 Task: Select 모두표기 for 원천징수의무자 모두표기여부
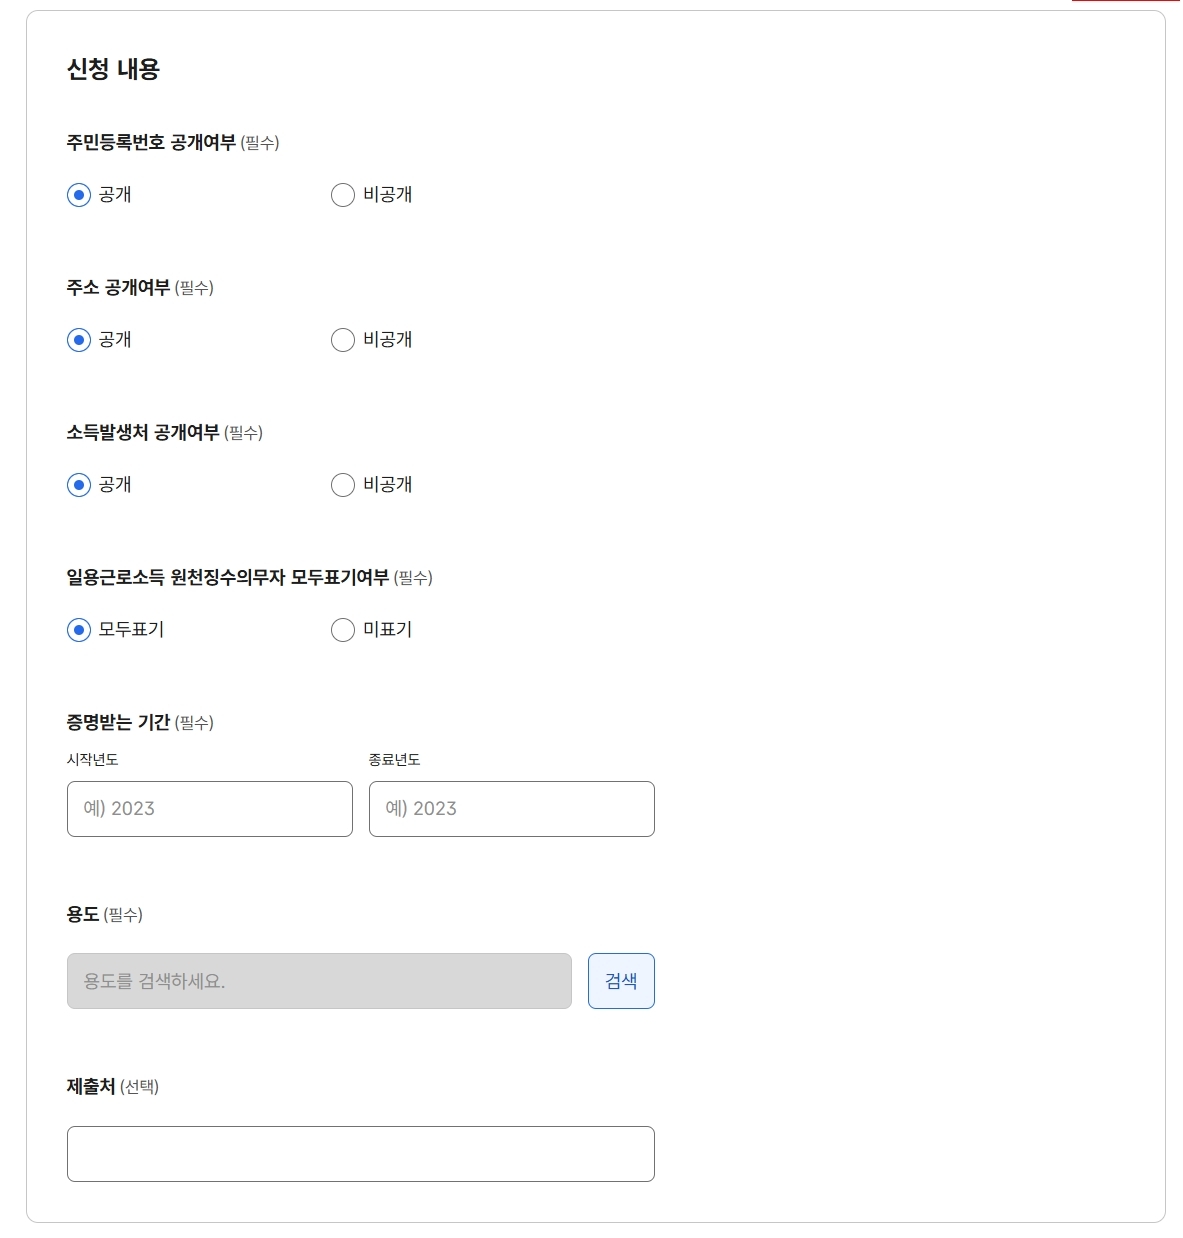pos(79,630)
